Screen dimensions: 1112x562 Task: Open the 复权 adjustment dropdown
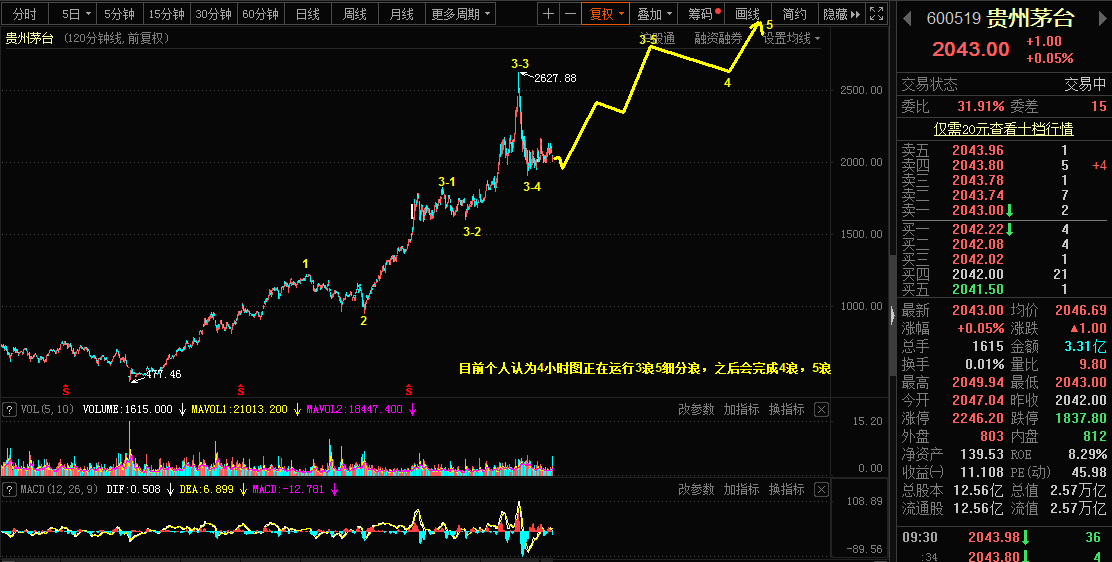pos(606,13)
